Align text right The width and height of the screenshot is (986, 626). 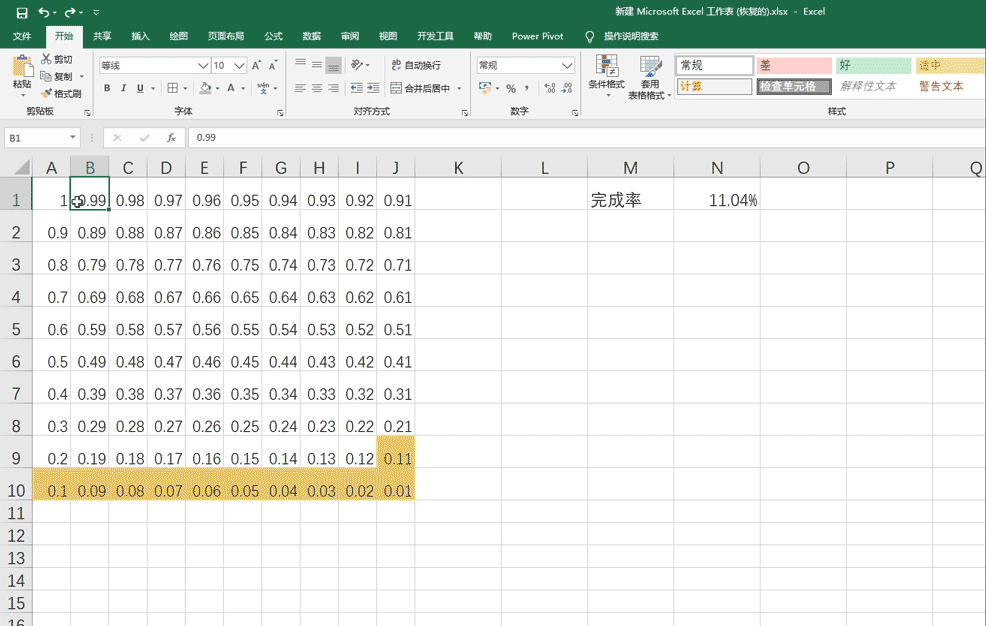pos(333,89)
